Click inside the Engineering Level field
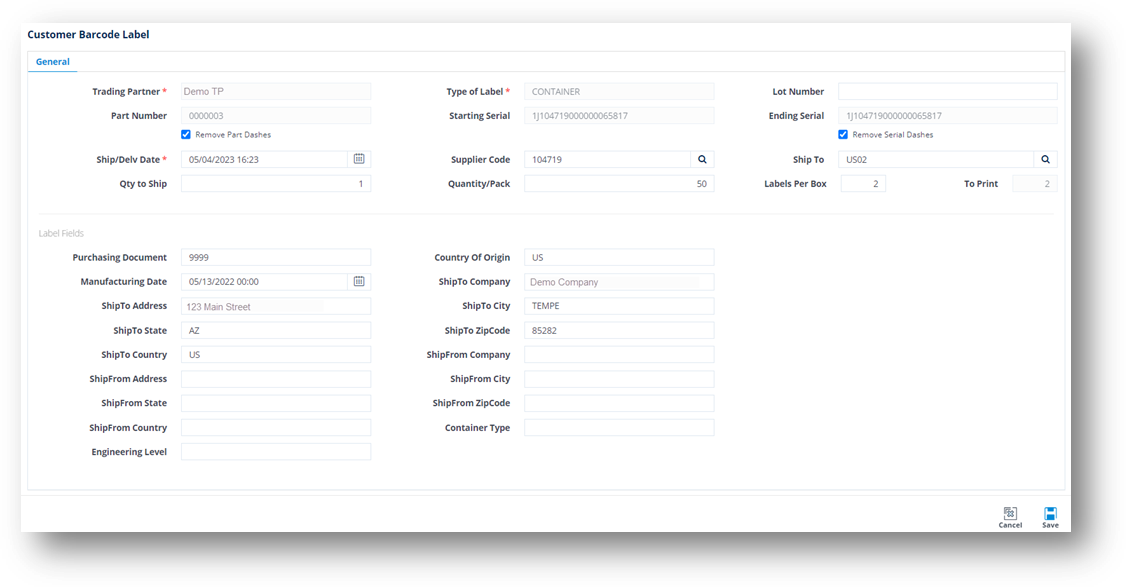The height and width of the screenshot is (587, 1126). click(x=276, y=451)
